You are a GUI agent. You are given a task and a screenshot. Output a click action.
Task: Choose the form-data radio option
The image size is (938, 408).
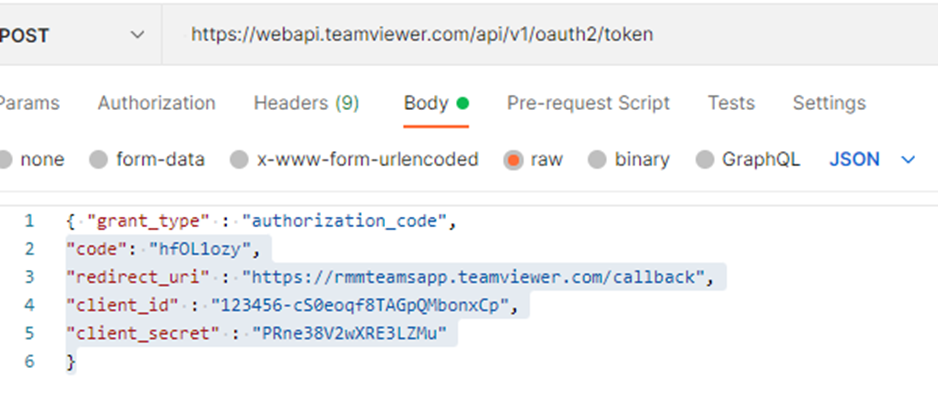pos(99,160)
